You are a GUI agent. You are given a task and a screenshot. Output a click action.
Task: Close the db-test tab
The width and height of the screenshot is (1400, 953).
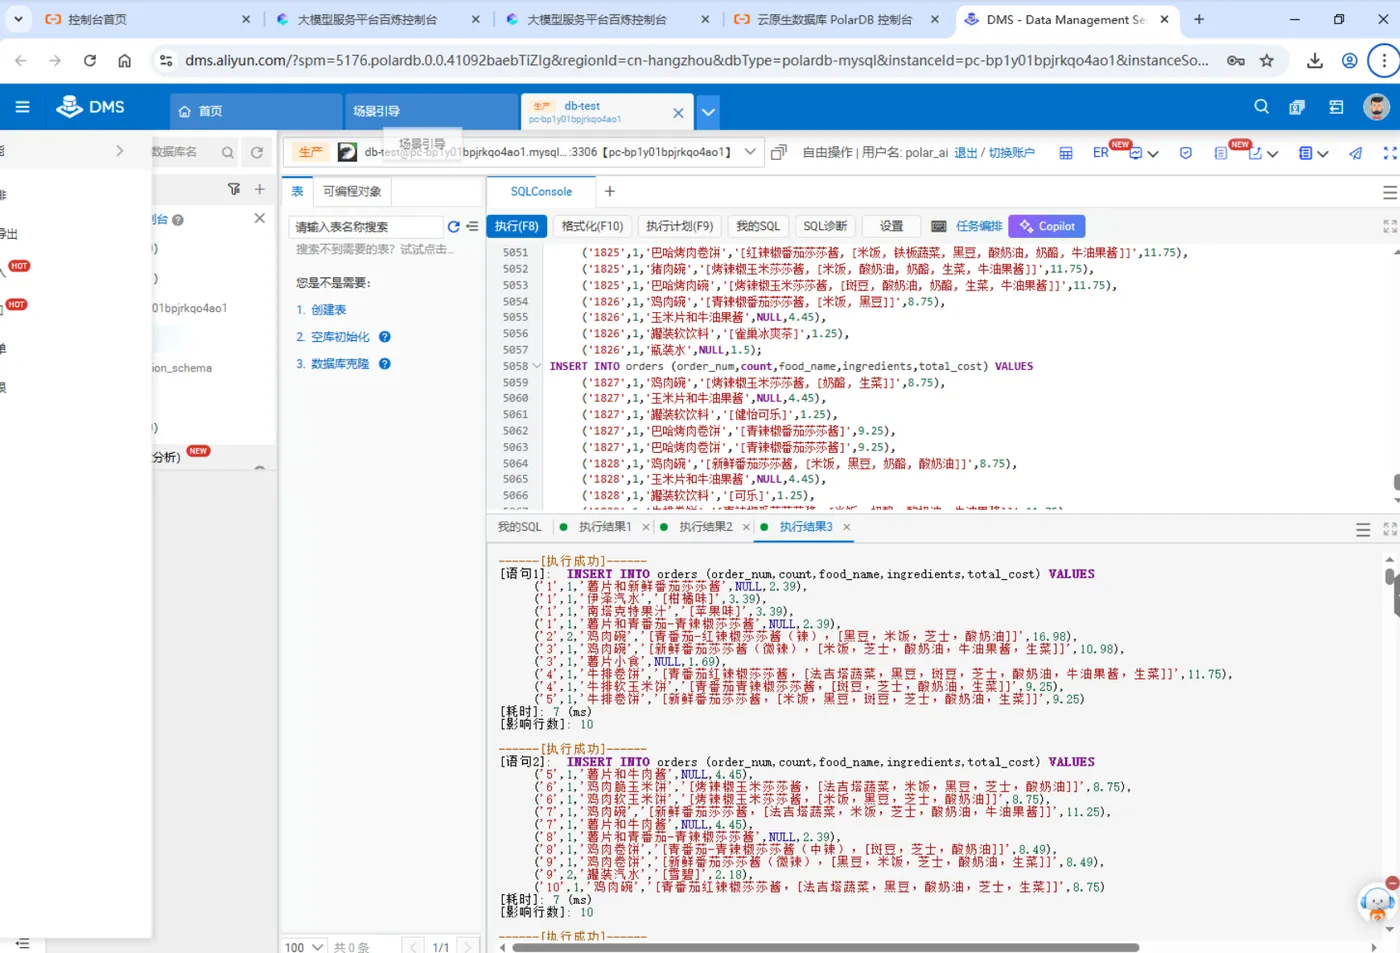tap(678, 113)
